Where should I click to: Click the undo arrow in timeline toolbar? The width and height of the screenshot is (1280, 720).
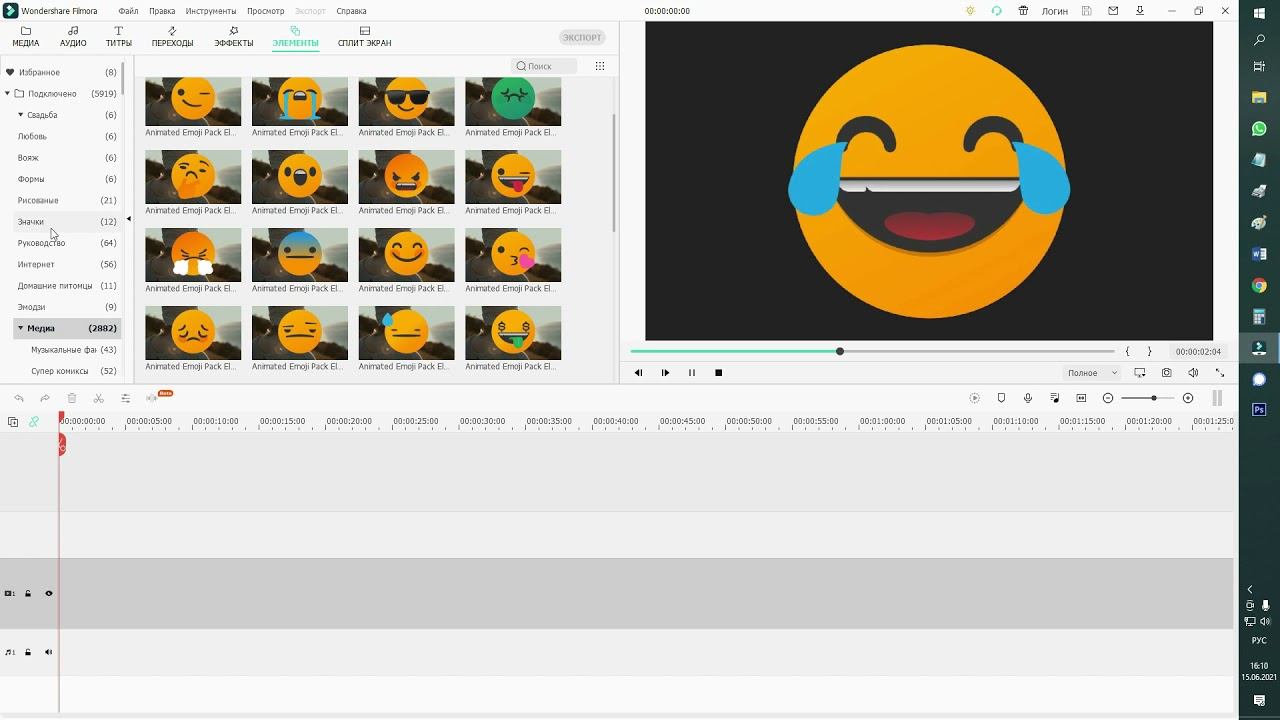pos(19,398)
